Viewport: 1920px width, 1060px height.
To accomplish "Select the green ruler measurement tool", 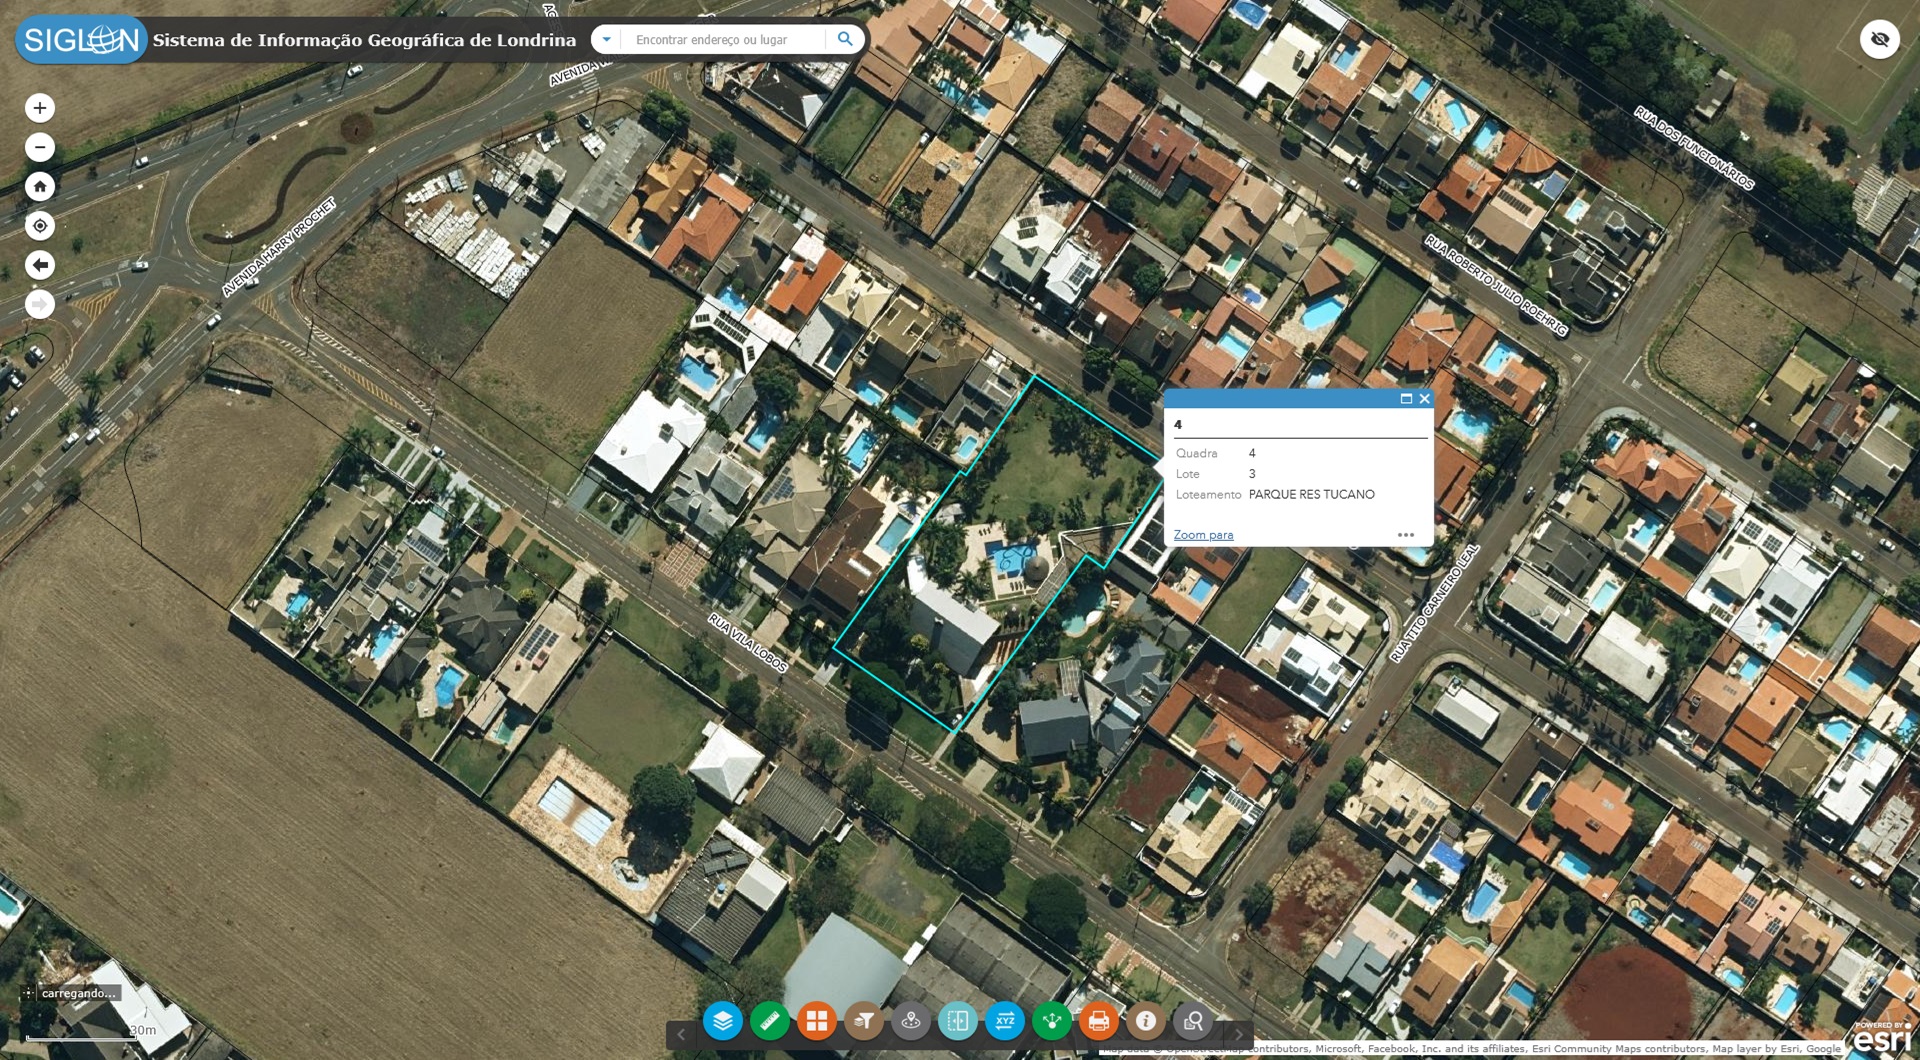I will 769,1021.
